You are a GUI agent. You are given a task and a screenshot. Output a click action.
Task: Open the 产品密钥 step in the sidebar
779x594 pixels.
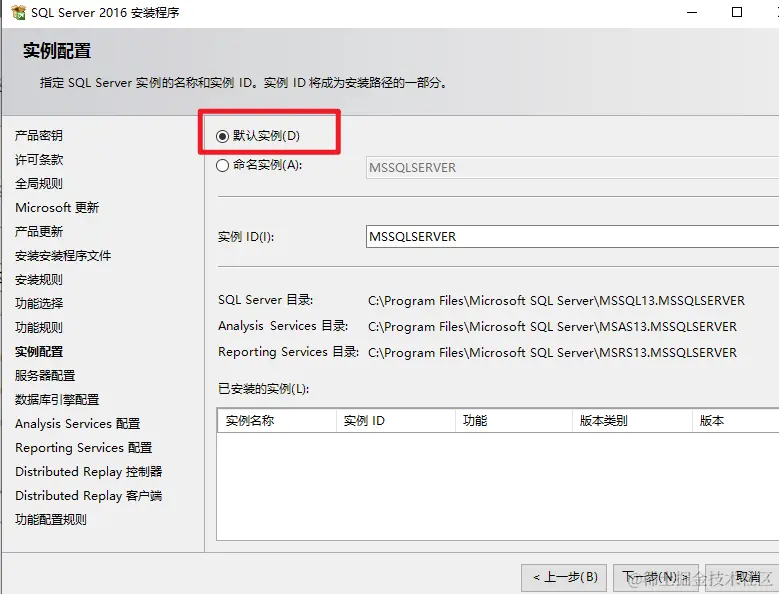(x=39, y=136)
